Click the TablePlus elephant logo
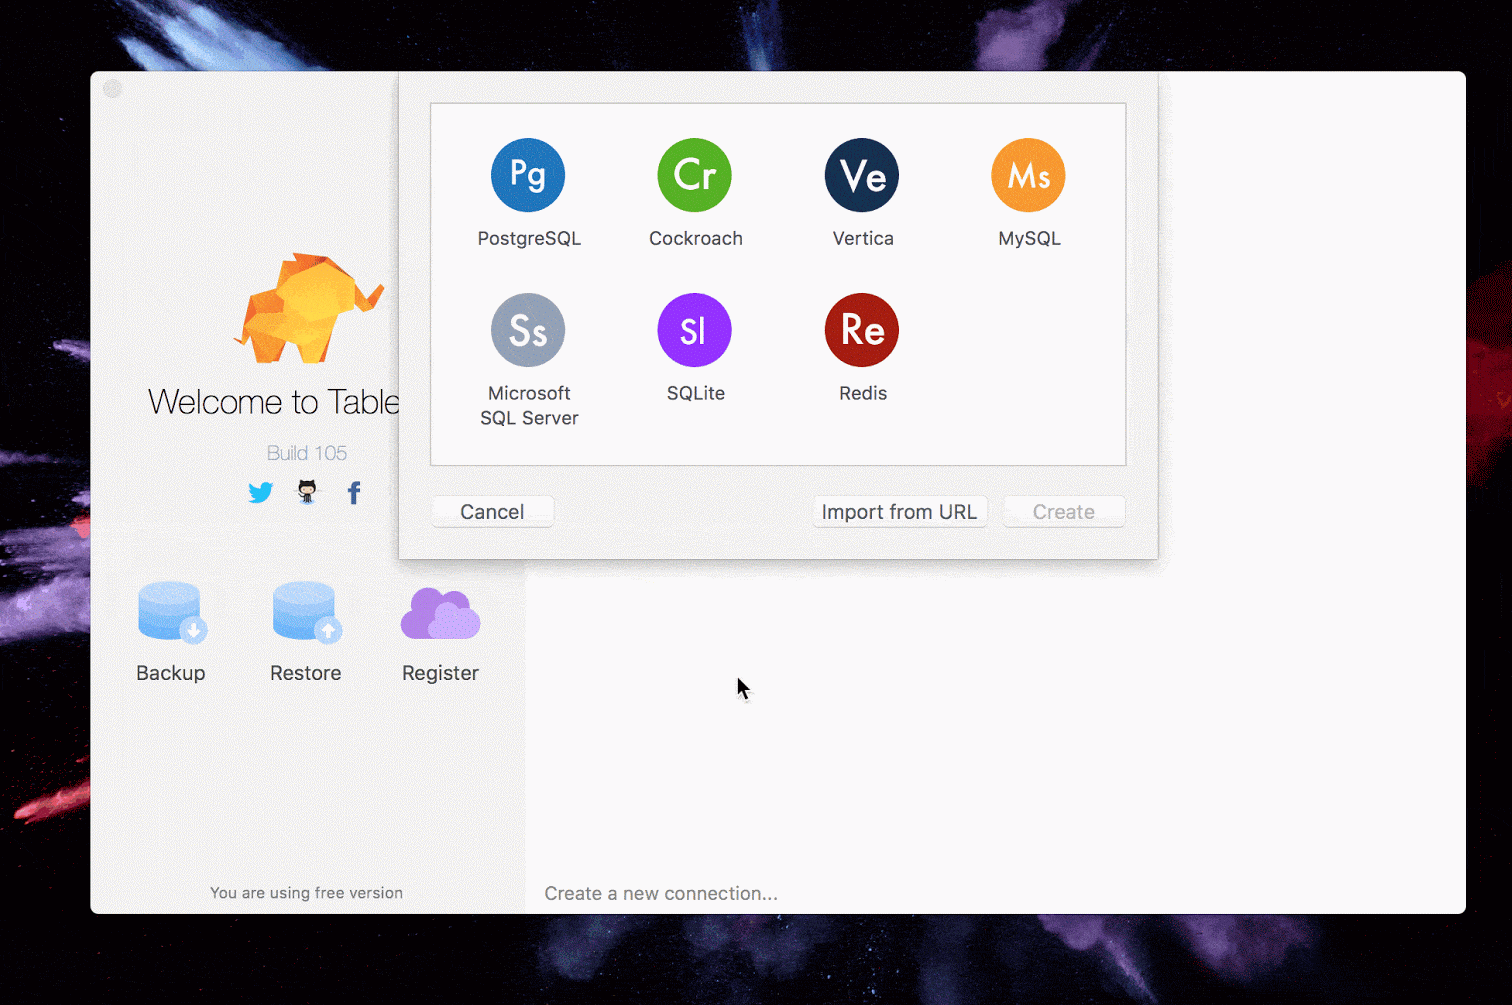 309,308
